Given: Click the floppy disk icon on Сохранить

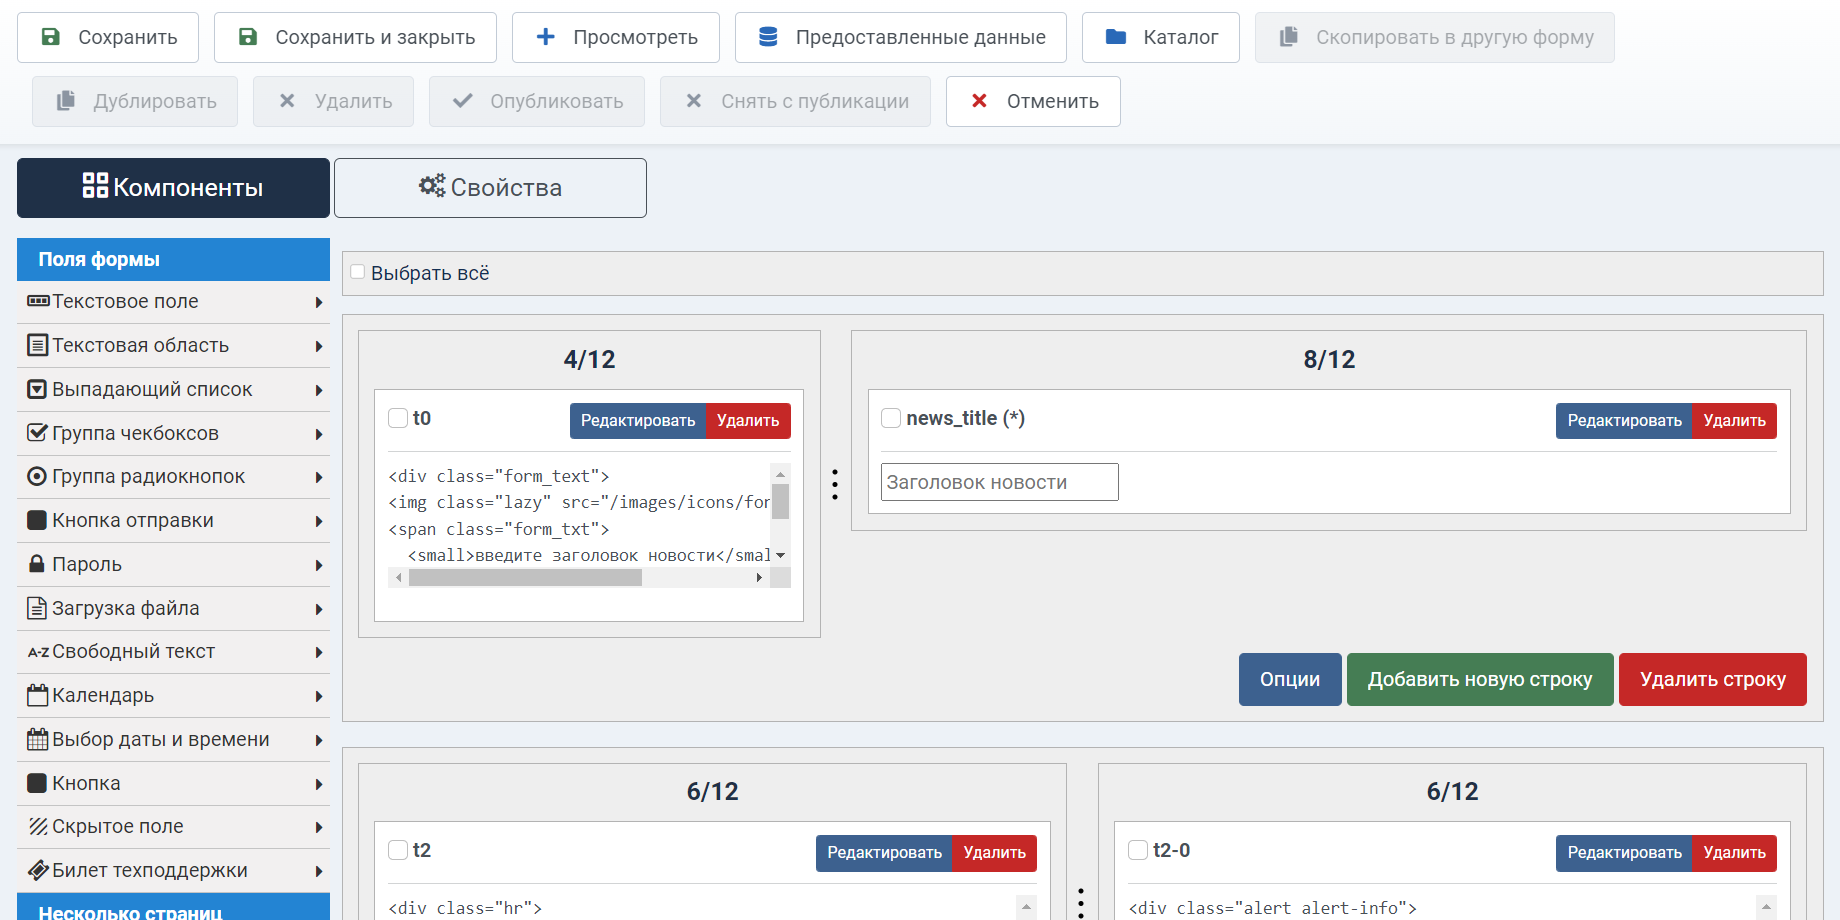Looking at the screenshot, I should click(x=50, y=37).
